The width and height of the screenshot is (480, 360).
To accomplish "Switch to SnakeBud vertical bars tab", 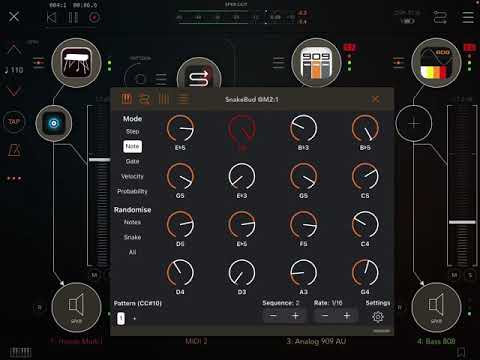I will [x=163, y=99].
